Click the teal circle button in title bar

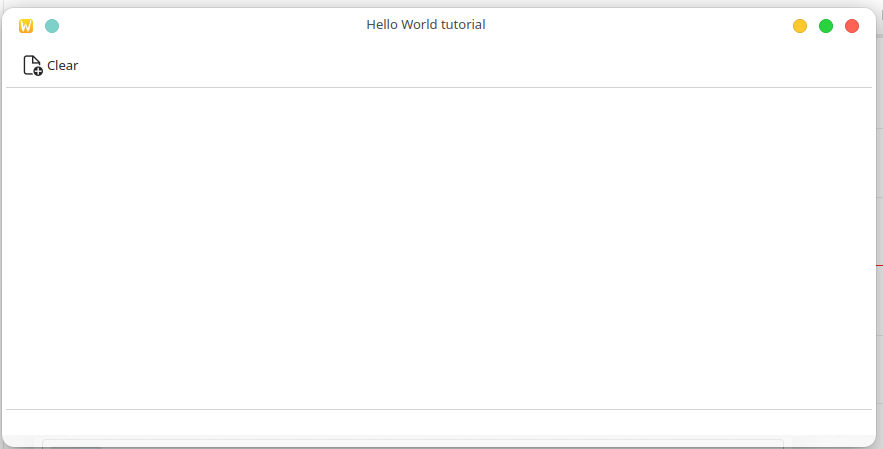coord(52,26)
